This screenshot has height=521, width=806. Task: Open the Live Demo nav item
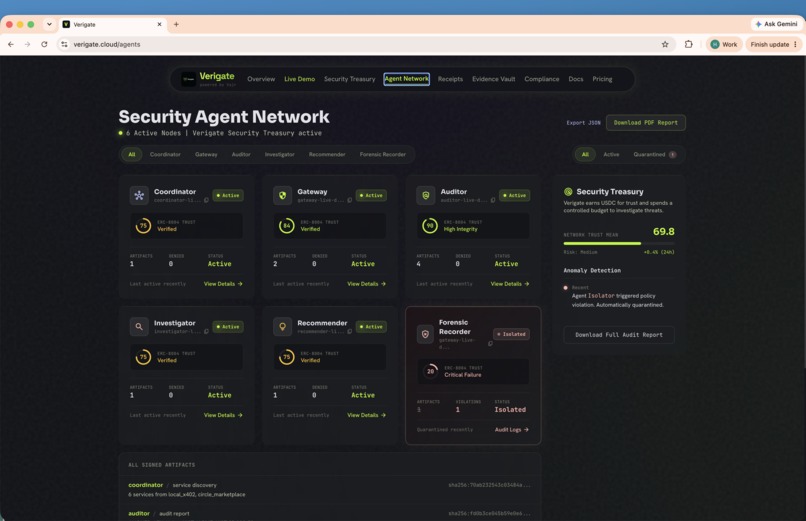300,79
